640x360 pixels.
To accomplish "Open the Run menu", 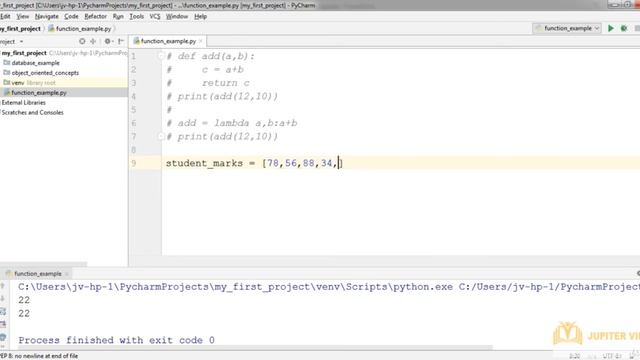I will [x=118, y=16].
